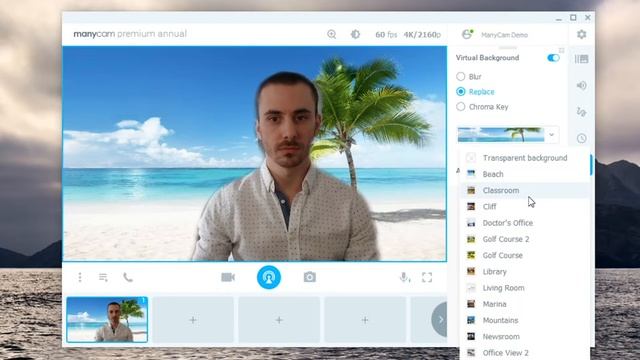The image size is (640, 360).
Task: Click the zoom magnifier icon in top bar
Action: click(331, 34)
